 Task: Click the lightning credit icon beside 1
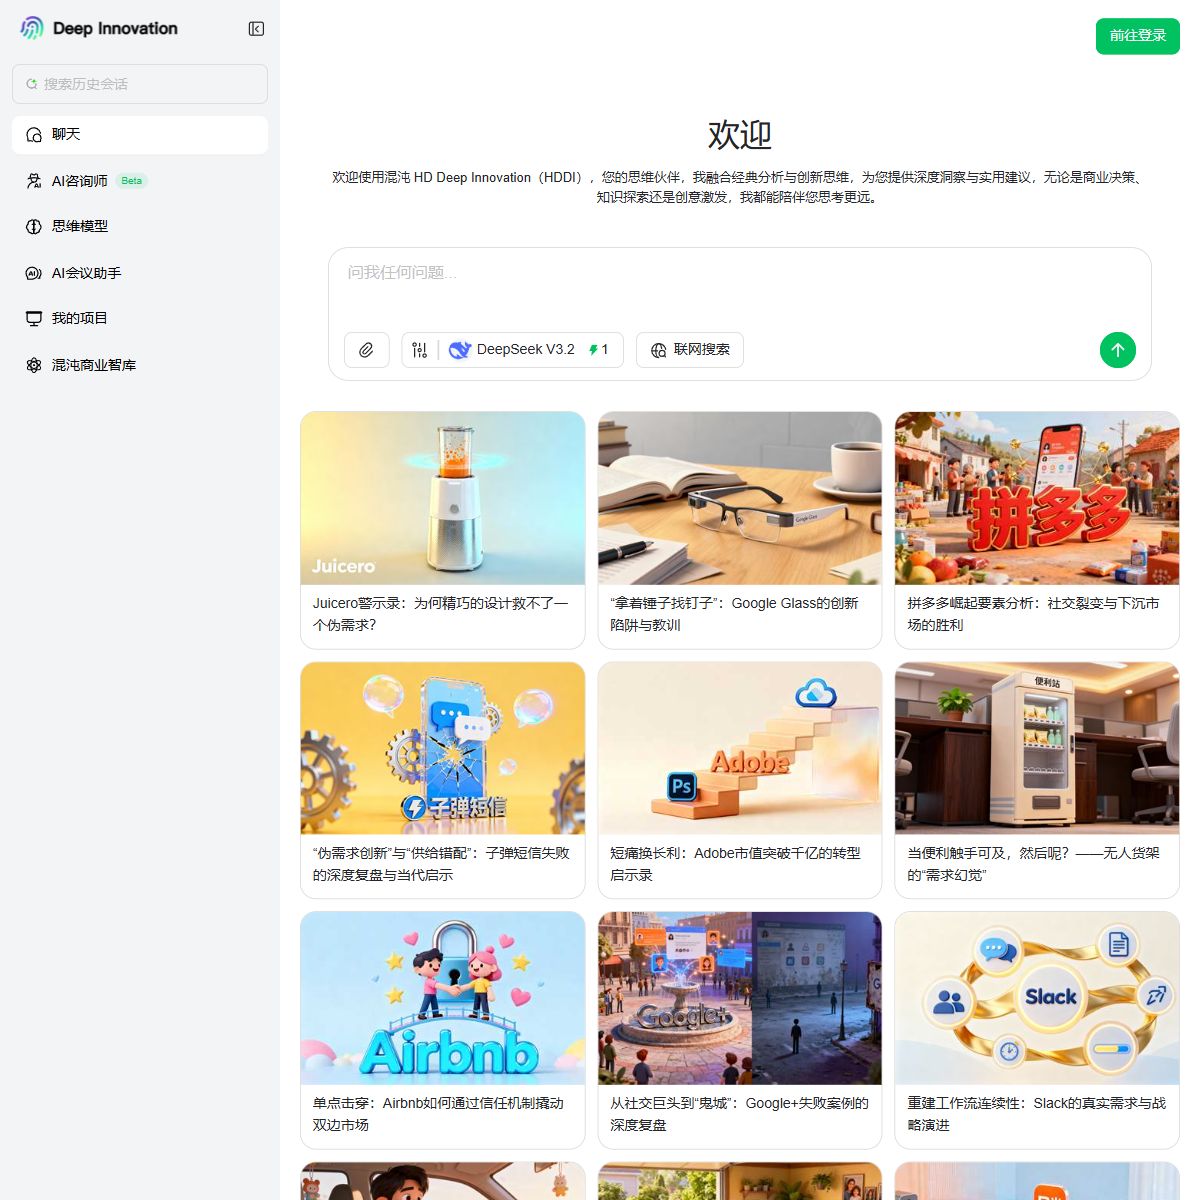click(593, 350)
